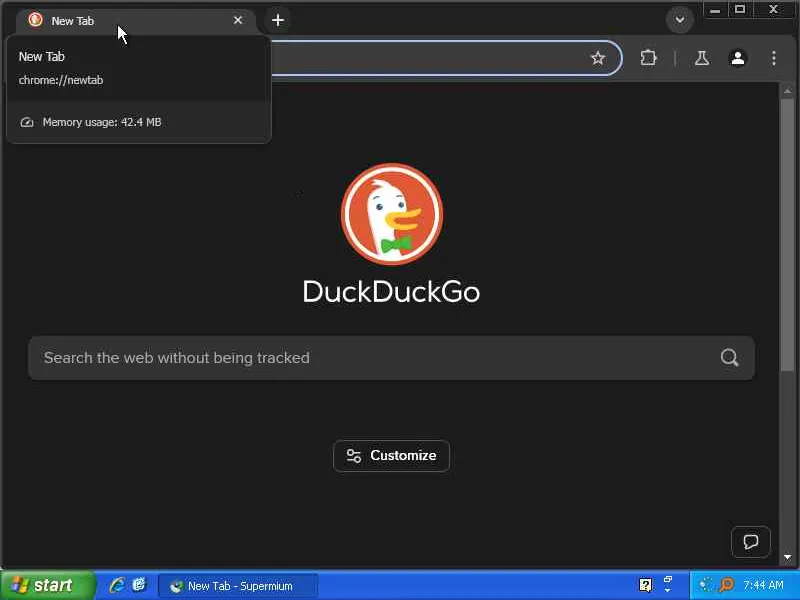Minimize the browser window
This screenshot has width=800, height=600.
click(715, 10)
